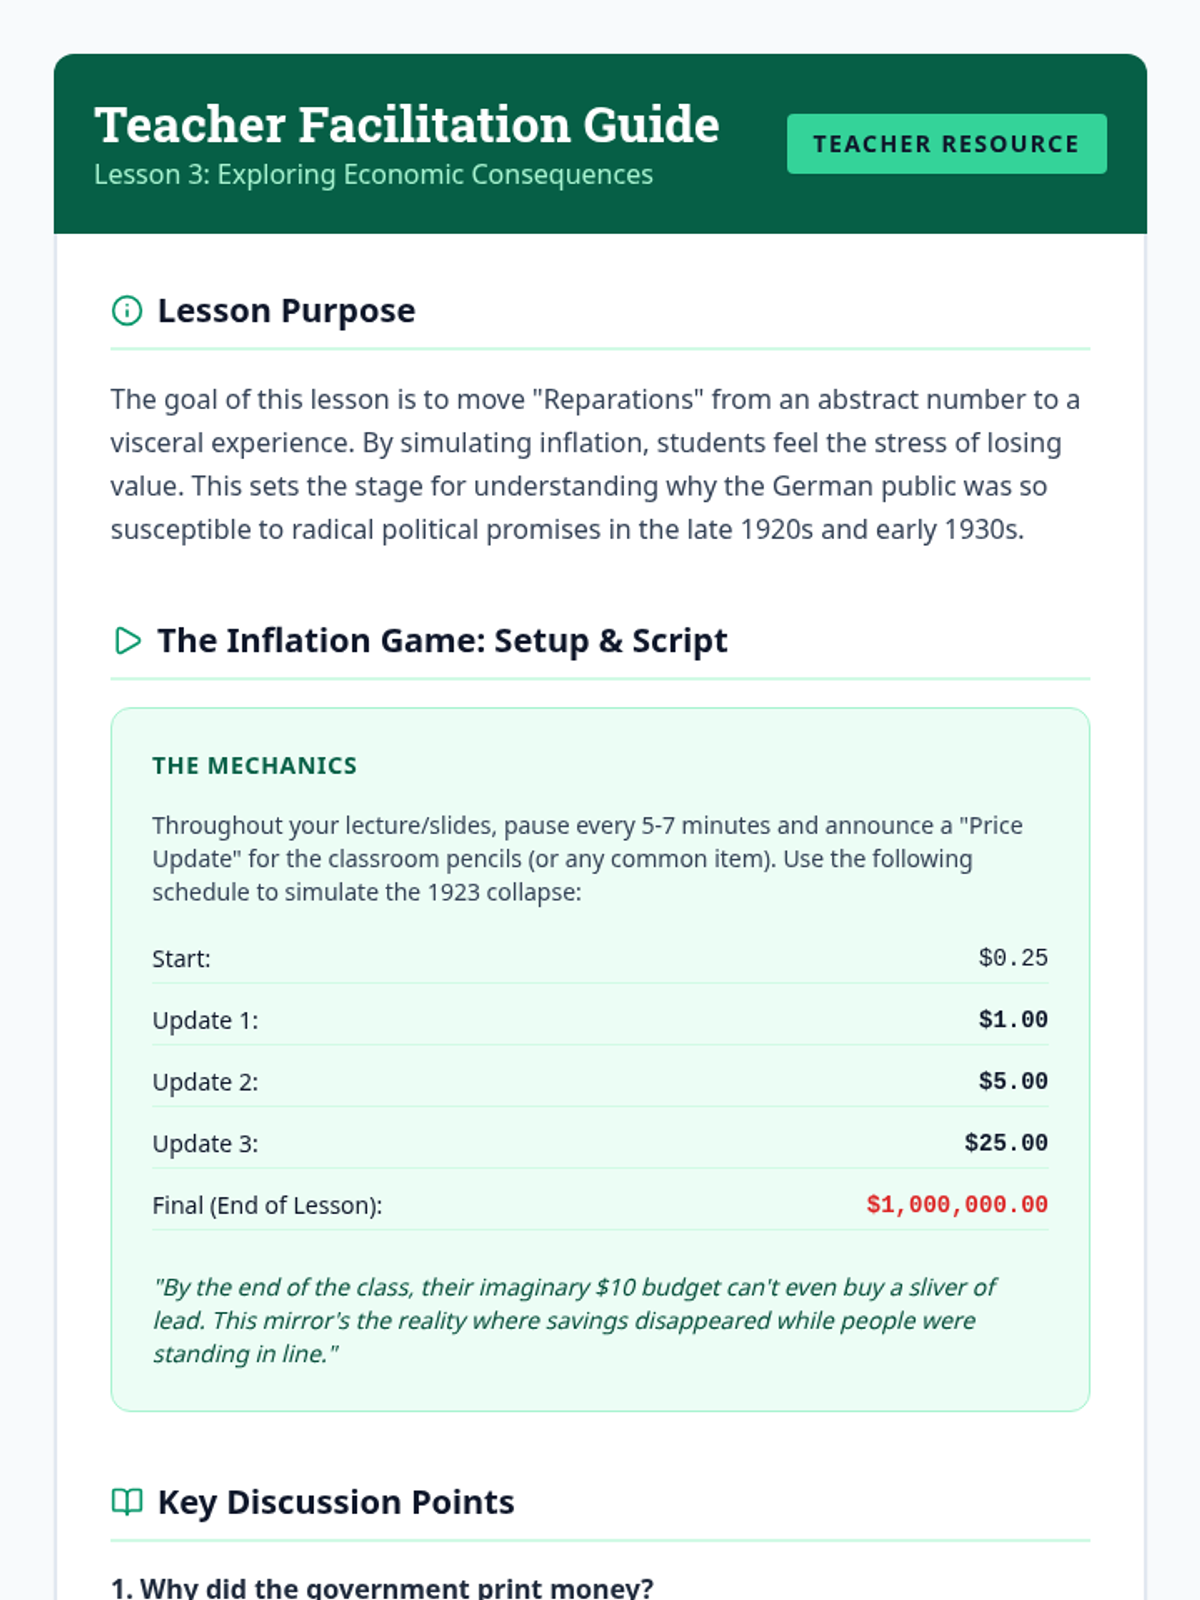This screenshot has width=1200, height=1600.
Task: Select the Update 3 price $25.00
Action: tap(1006, 1143)
